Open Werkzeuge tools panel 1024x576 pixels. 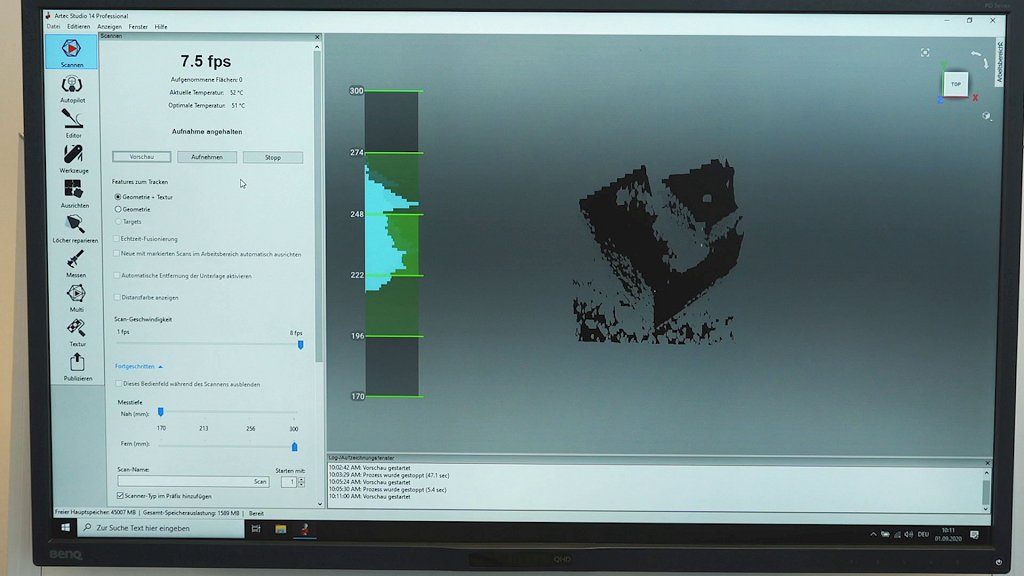point(73,156)
